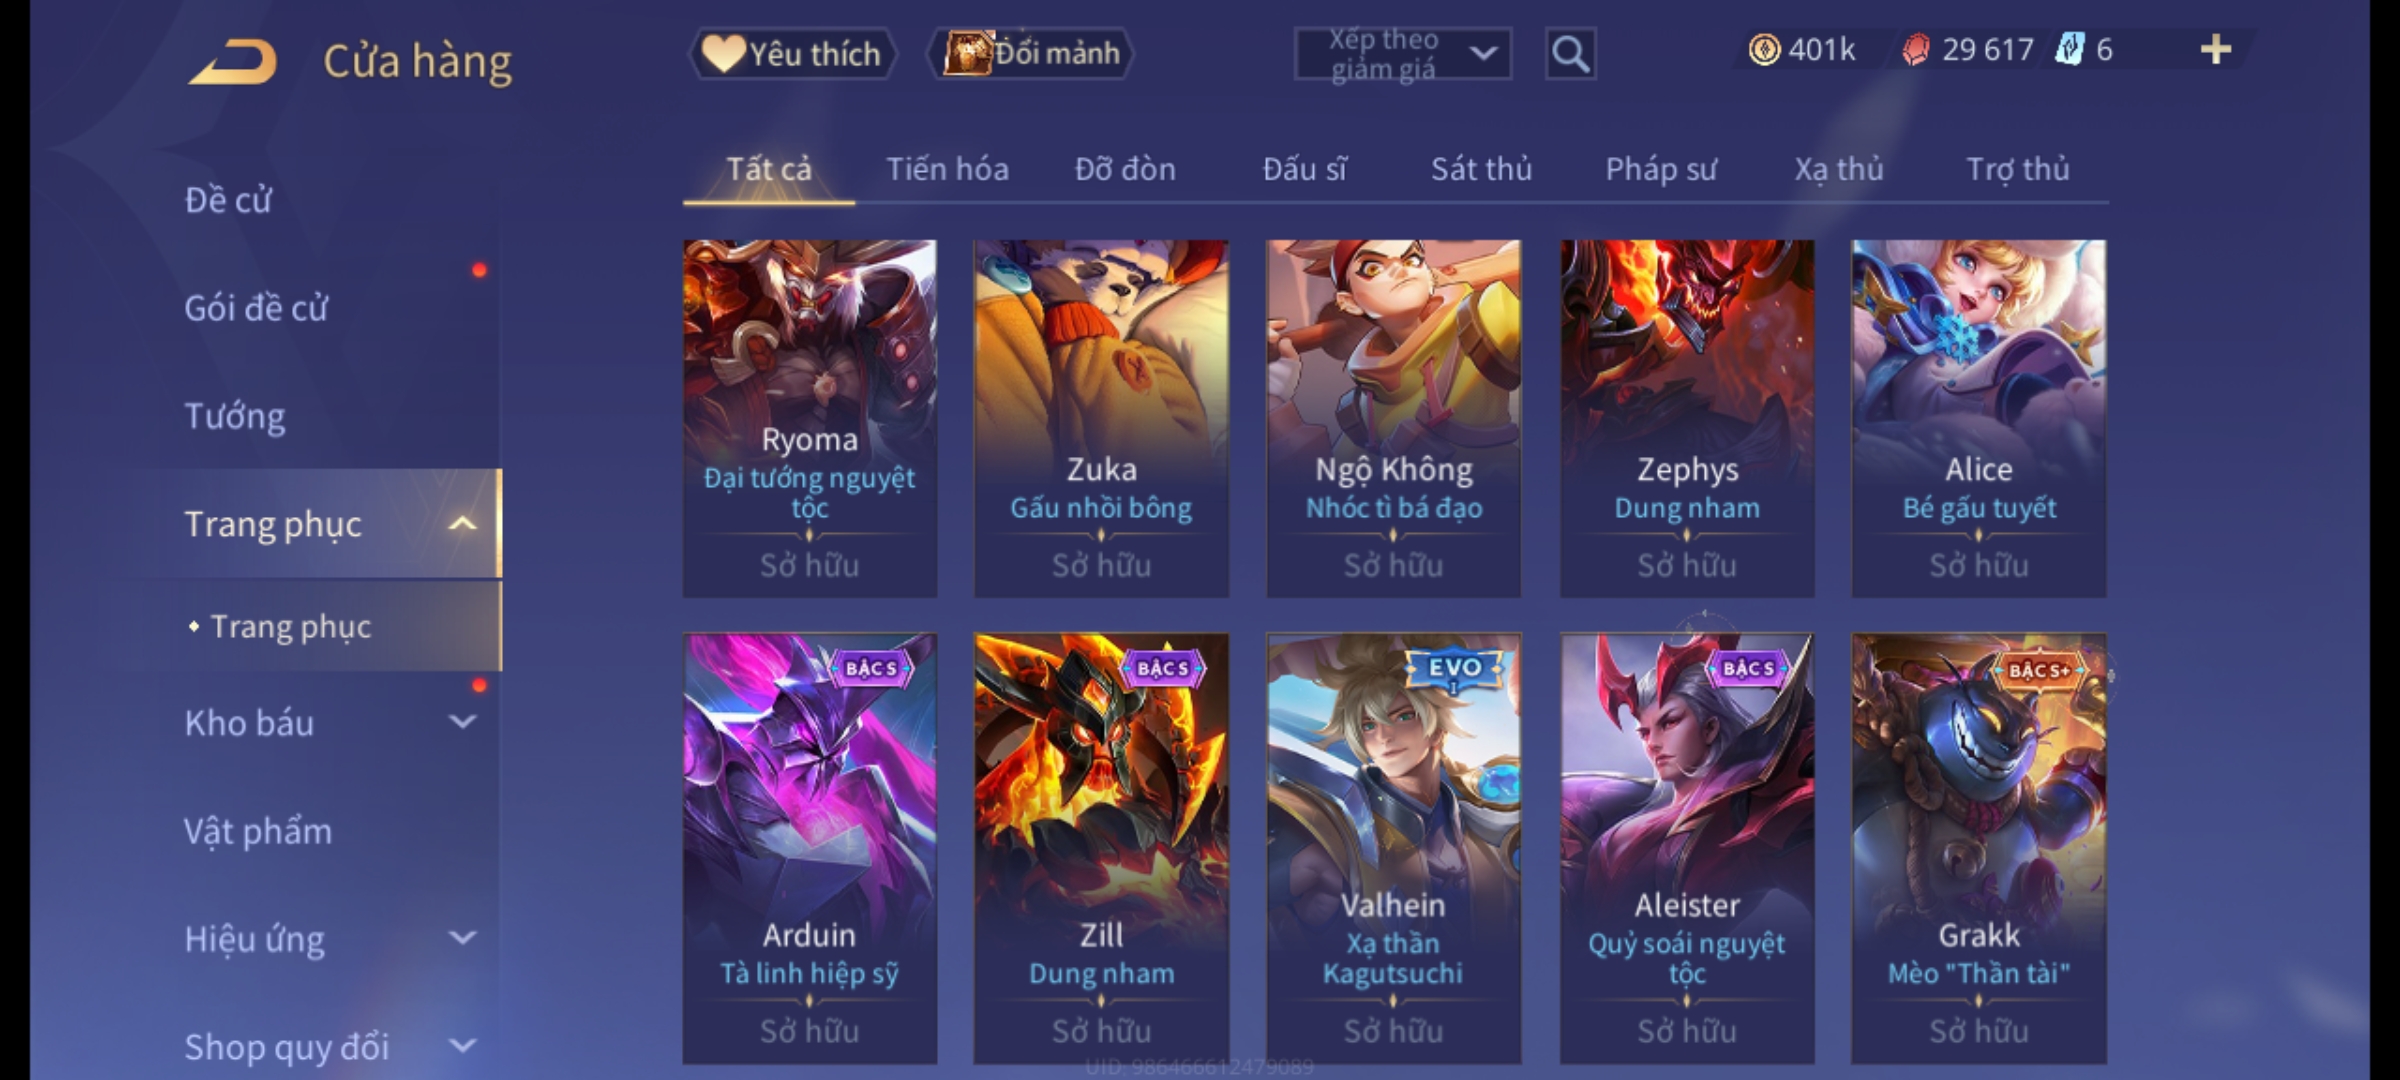Open Valhein Xạ thần Kagutsuchi skin card
This screenshot has height=1080, width=2400.
1393,848
